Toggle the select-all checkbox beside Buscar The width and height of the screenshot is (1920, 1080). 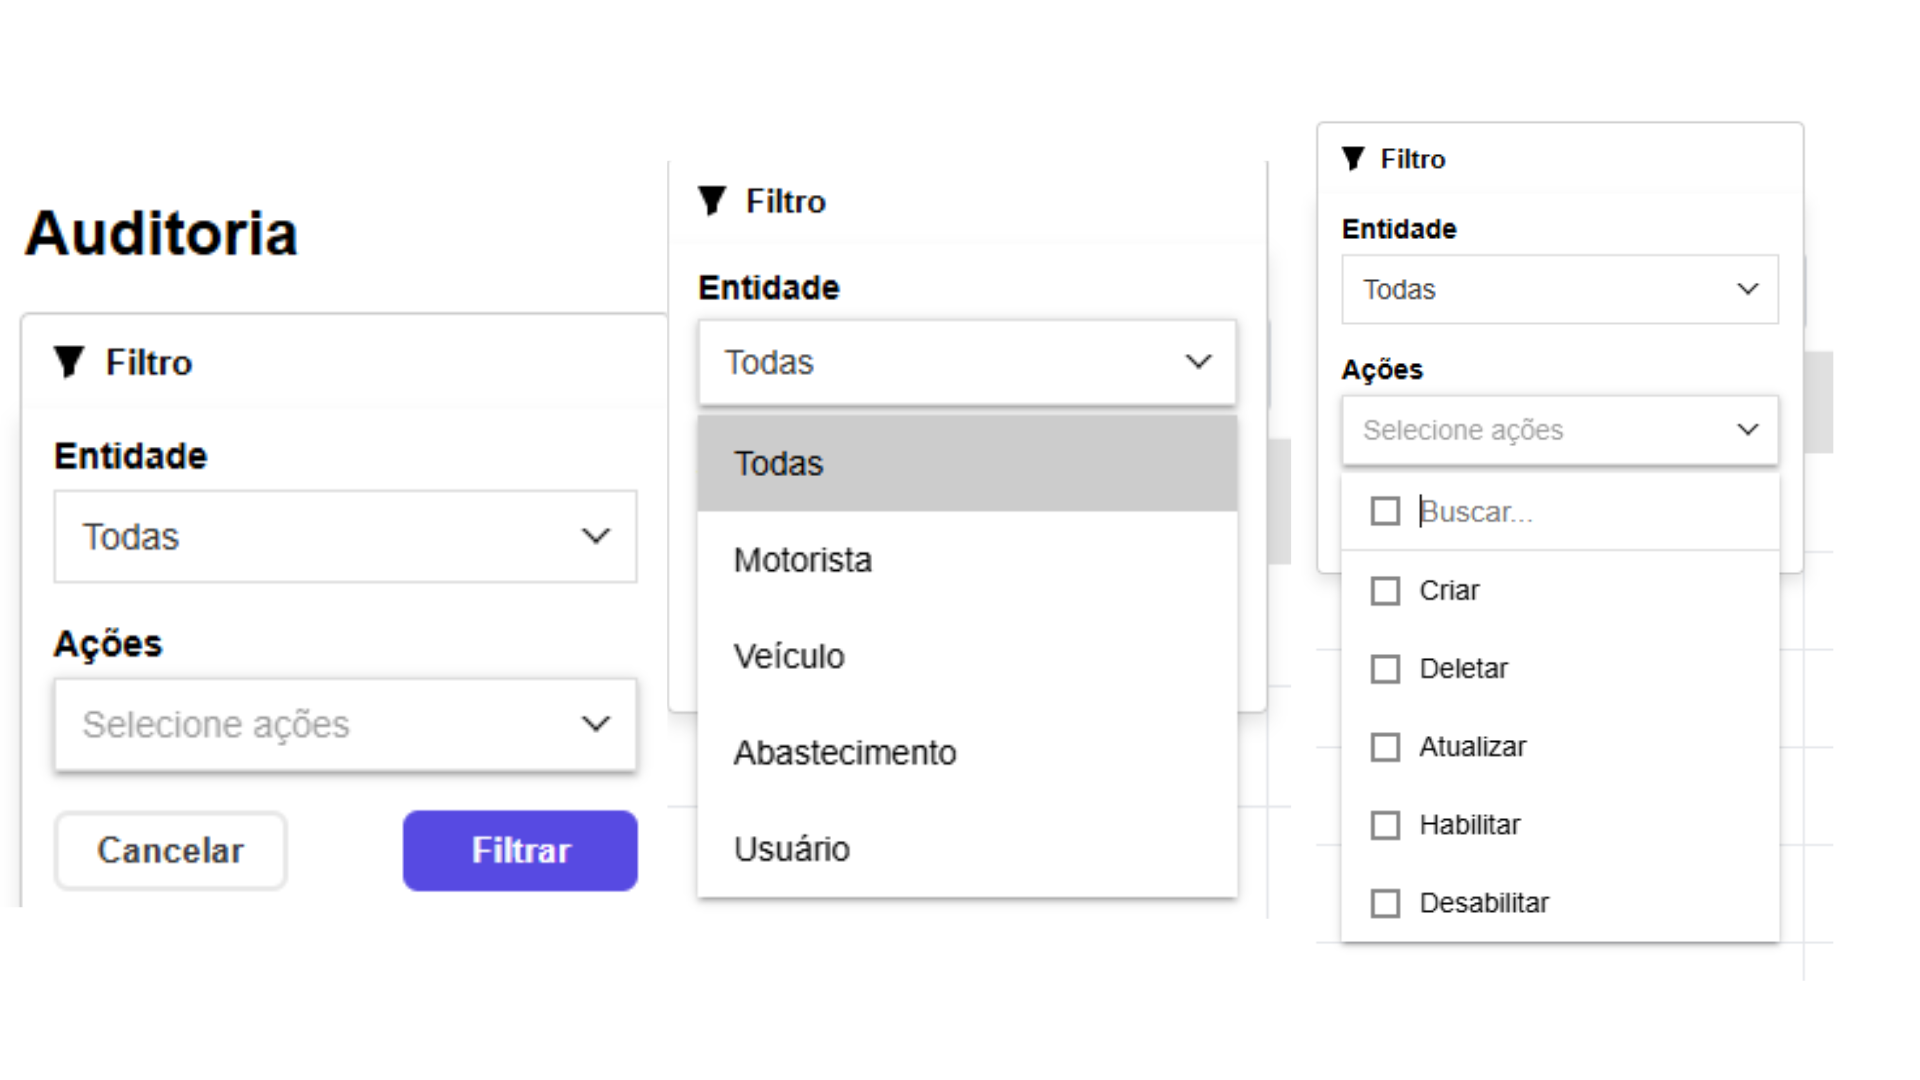click(1385, 512)
